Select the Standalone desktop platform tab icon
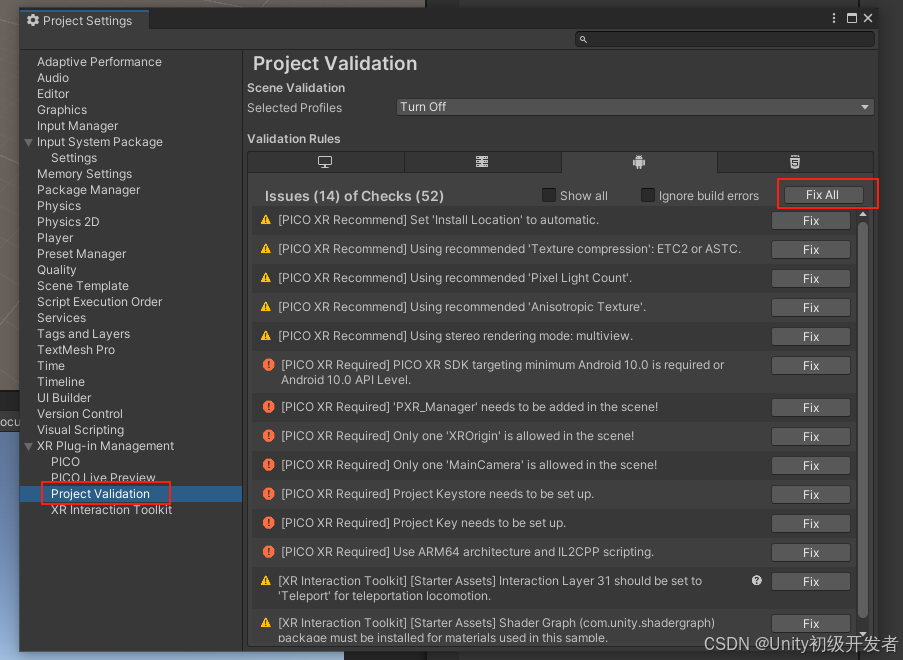Screen dimensions: 903x660 (325, 162)
